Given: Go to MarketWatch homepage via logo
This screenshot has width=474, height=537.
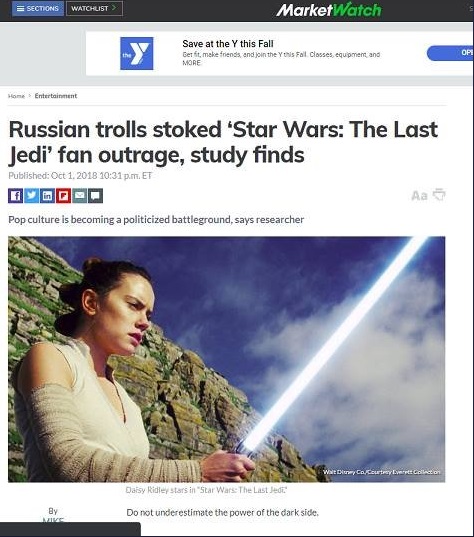Looking at the screenshot, I should (x=329, y=10).
